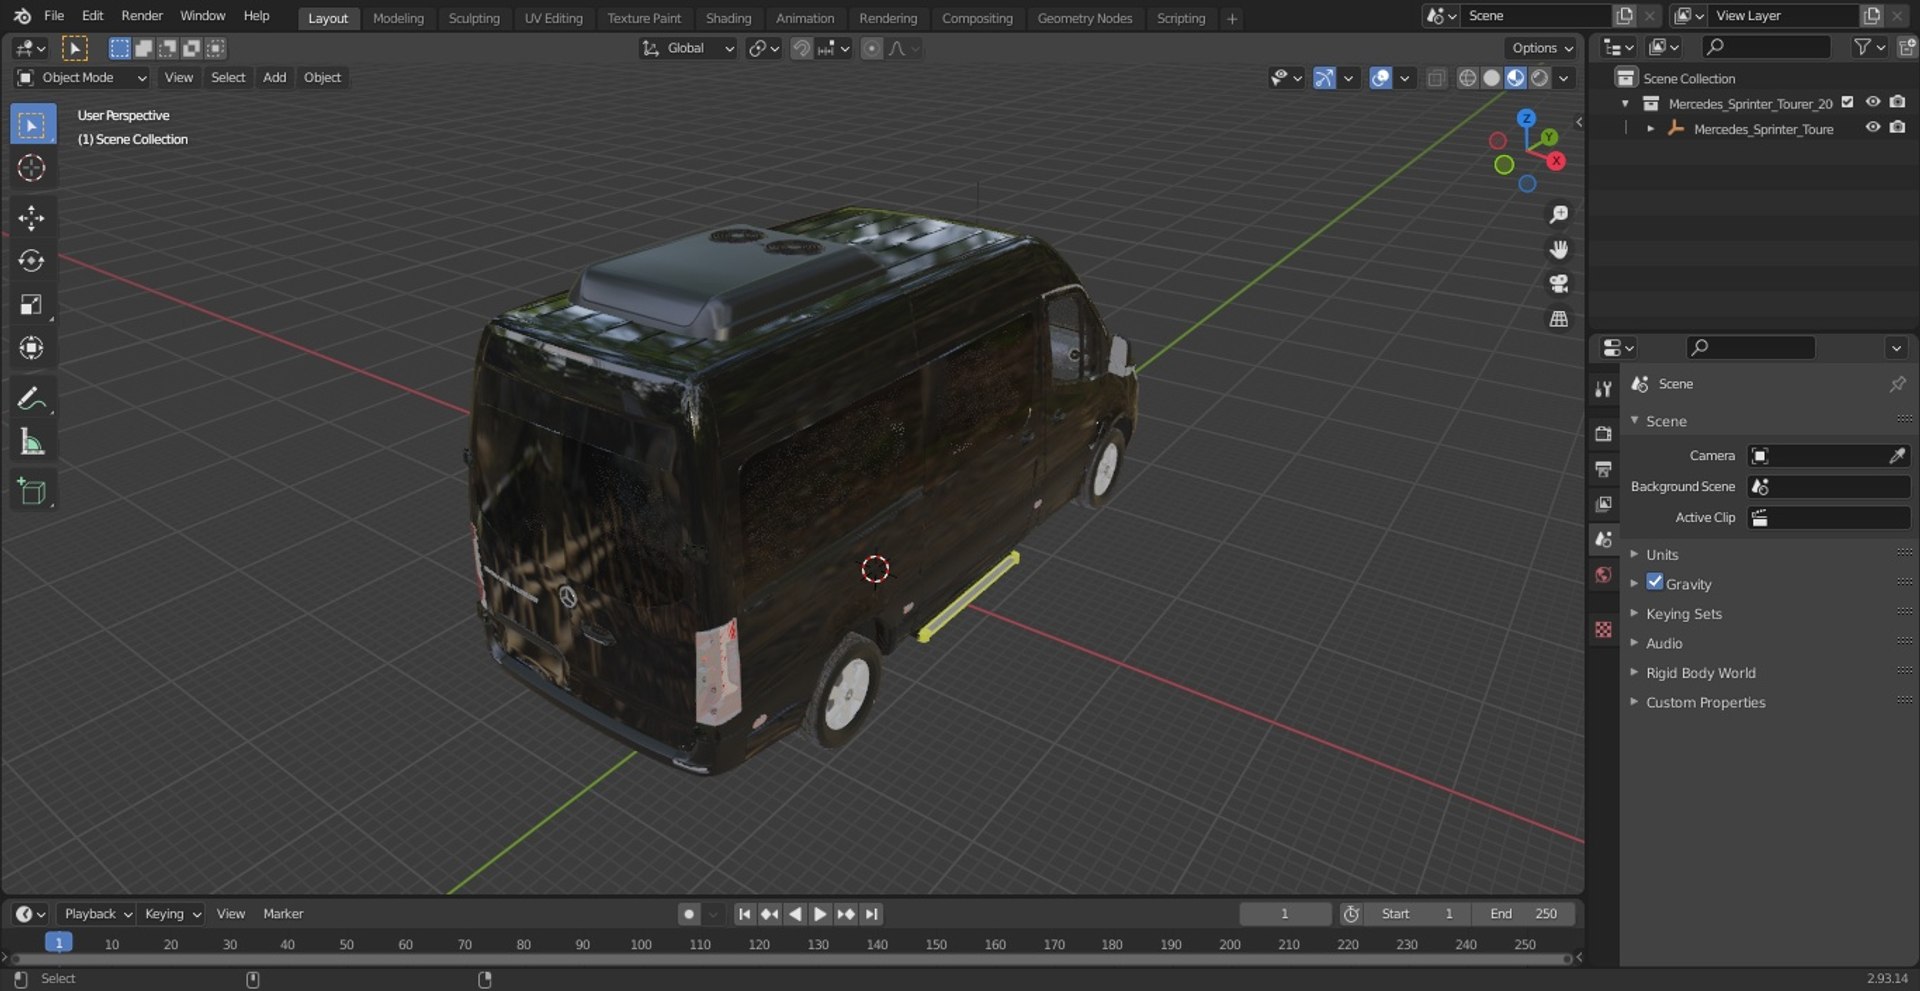Switch to the Shading workspace tab
The height and width of the screenshot is (991, 1920).
728,18
